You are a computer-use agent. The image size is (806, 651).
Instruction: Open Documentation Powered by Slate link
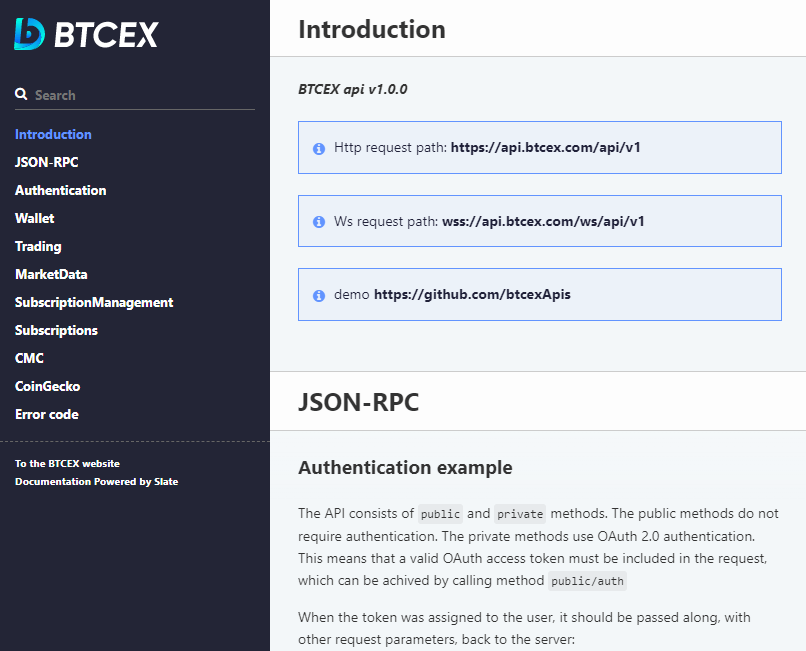[96, 481]
